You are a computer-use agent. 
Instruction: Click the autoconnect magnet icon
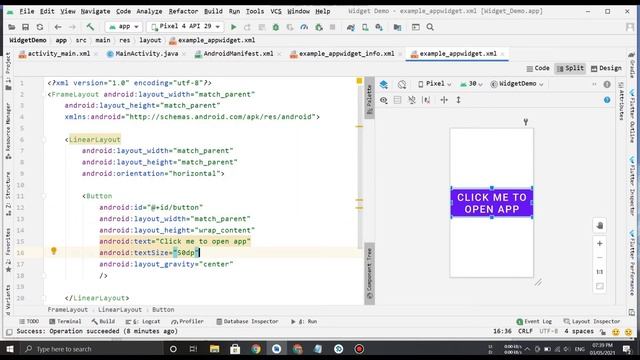411,100
